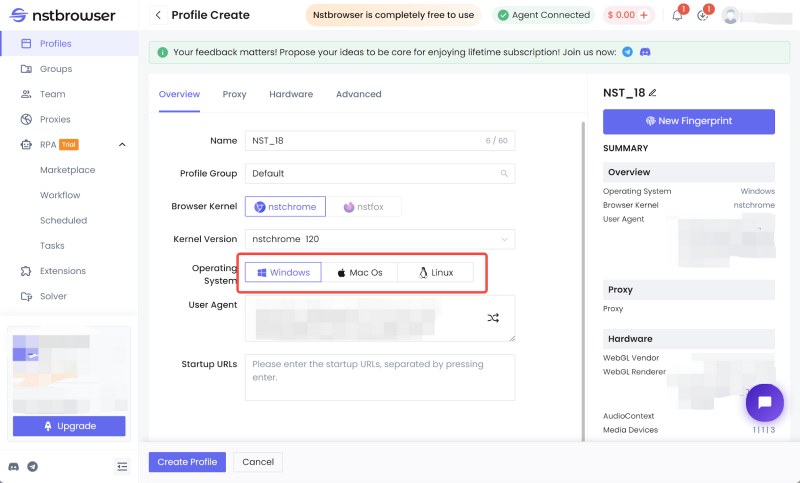The width and height of the screenshot is (800, 483).
Task: Add balance with the plus icon
Action: click(x=644, y=15)
